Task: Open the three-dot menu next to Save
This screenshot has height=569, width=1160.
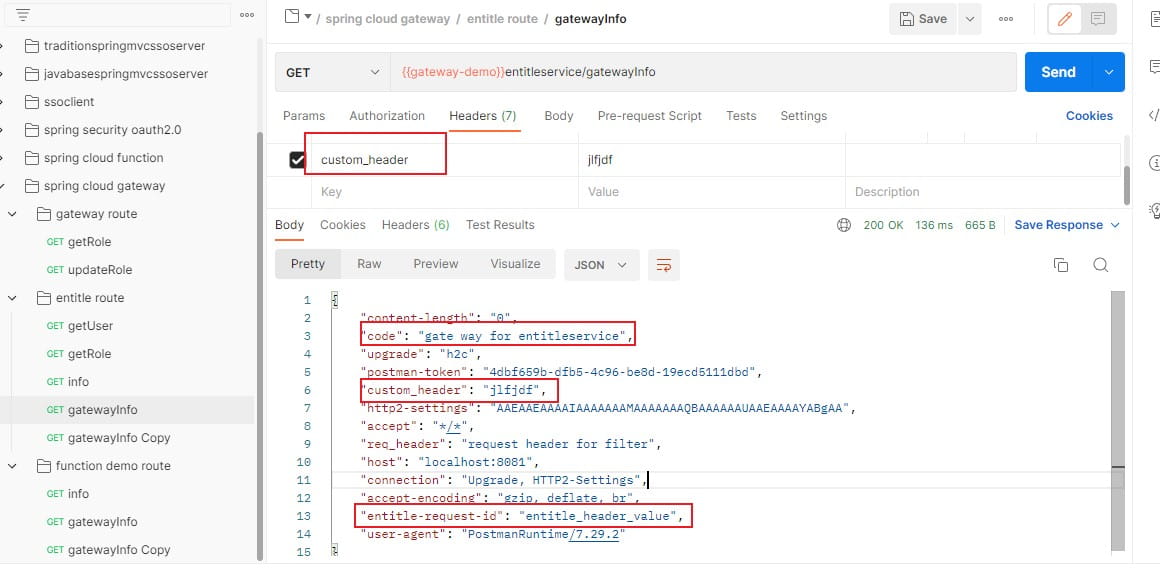Action: click(1006, 19)
